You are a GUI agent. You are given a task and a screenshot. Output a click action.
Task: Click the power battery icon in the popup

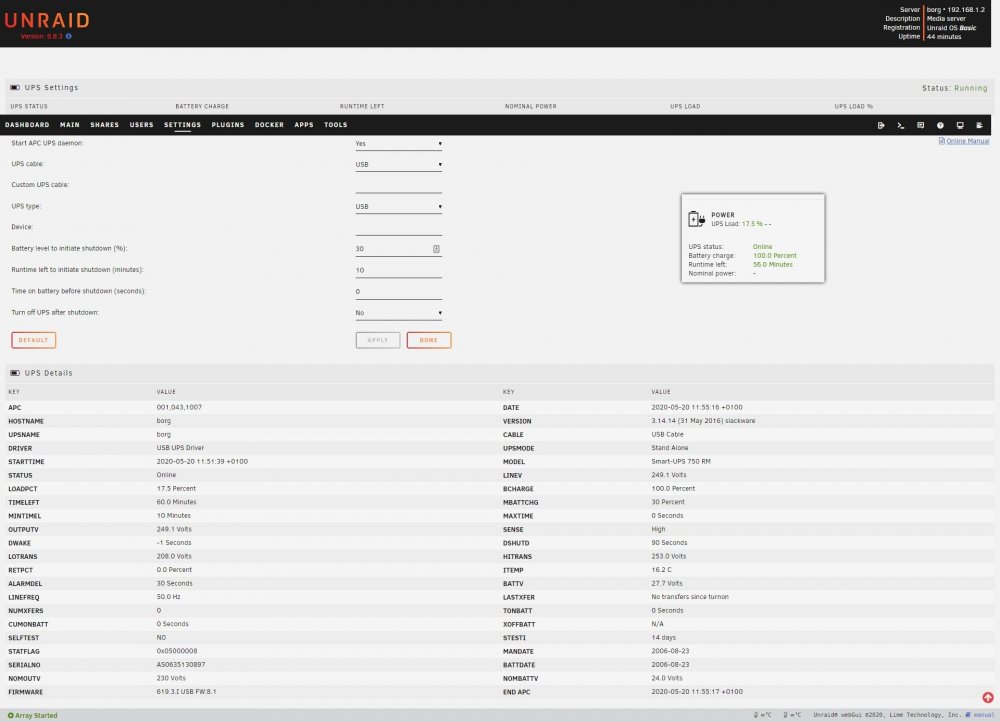pos(696,219)
